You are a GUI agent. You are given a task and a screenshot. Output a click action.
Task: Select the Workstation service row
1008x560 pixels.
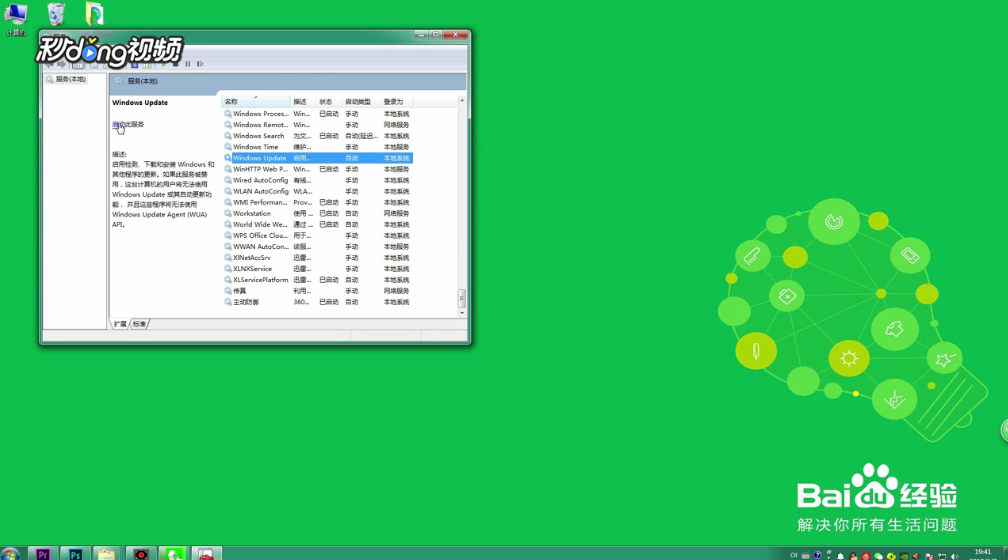(318, 213)
